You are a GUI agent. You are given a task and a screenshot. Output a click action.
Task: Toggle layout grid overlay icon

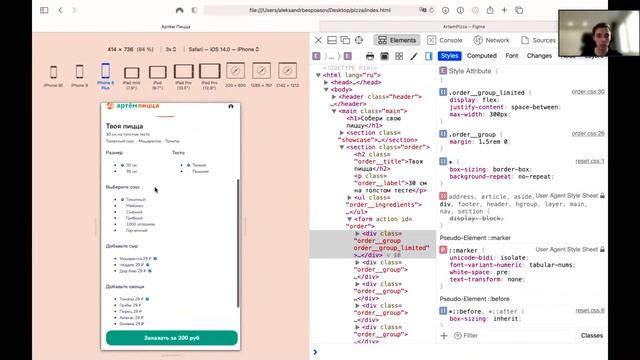point(399,56)
